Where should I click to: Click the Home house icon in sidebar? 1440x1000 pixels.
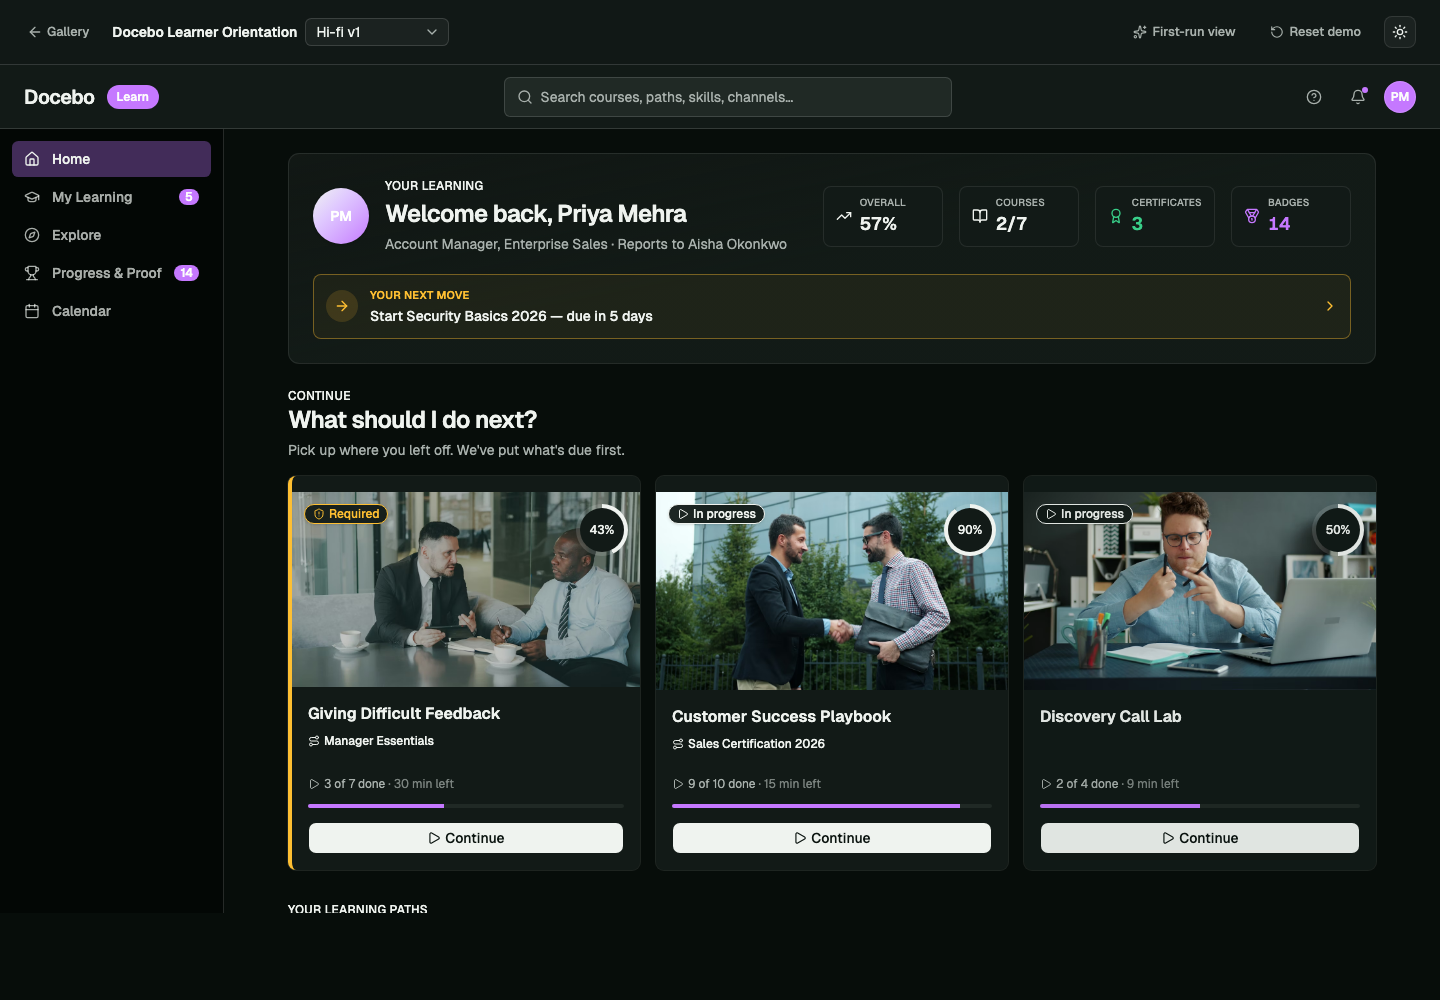click(x=32, y=159)
